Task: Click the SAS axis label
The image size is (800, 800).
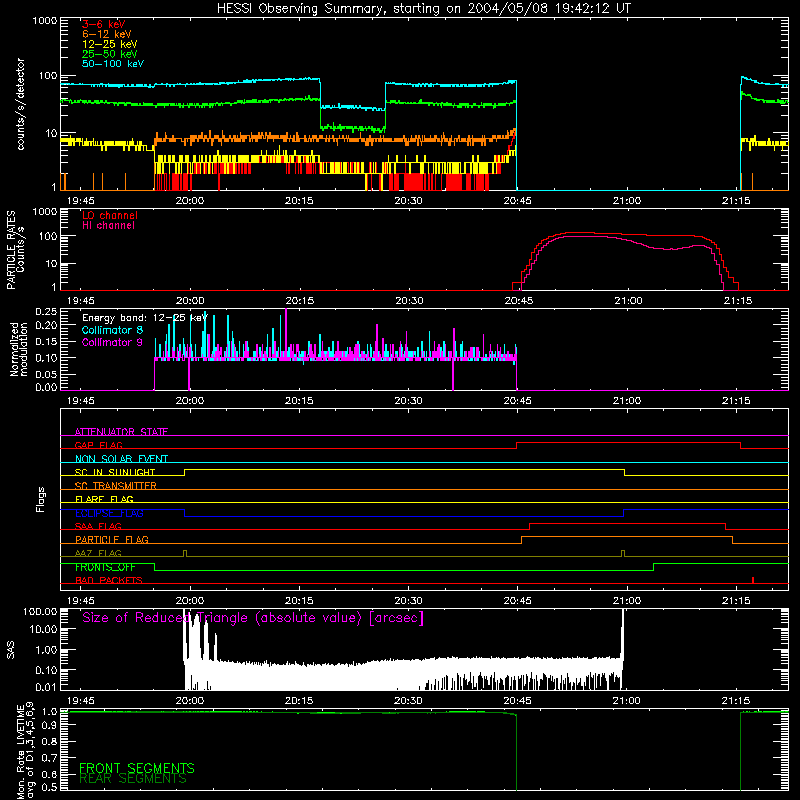Action: coord(11,649)
